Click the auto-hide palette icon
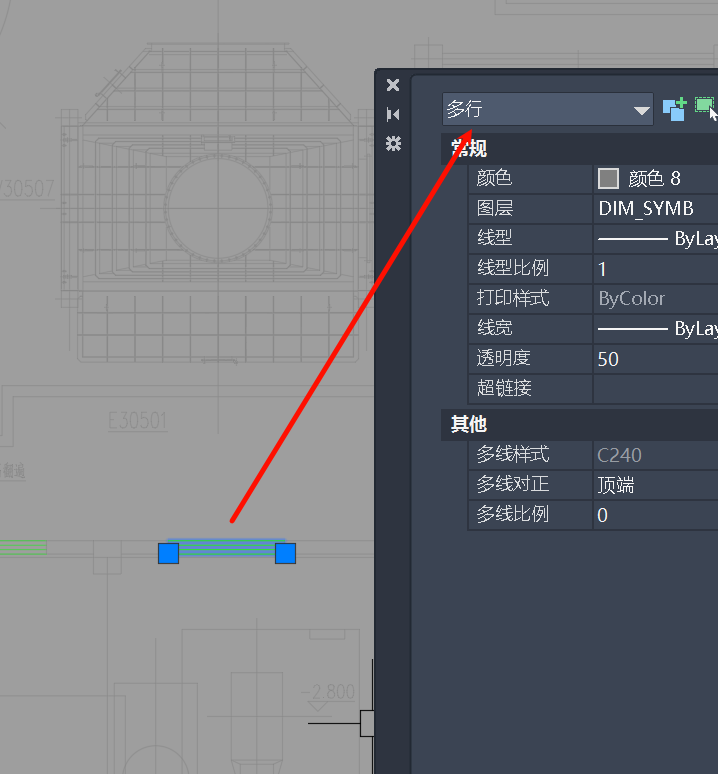Viewport: 718px width, 774px height. pos(393,115)
